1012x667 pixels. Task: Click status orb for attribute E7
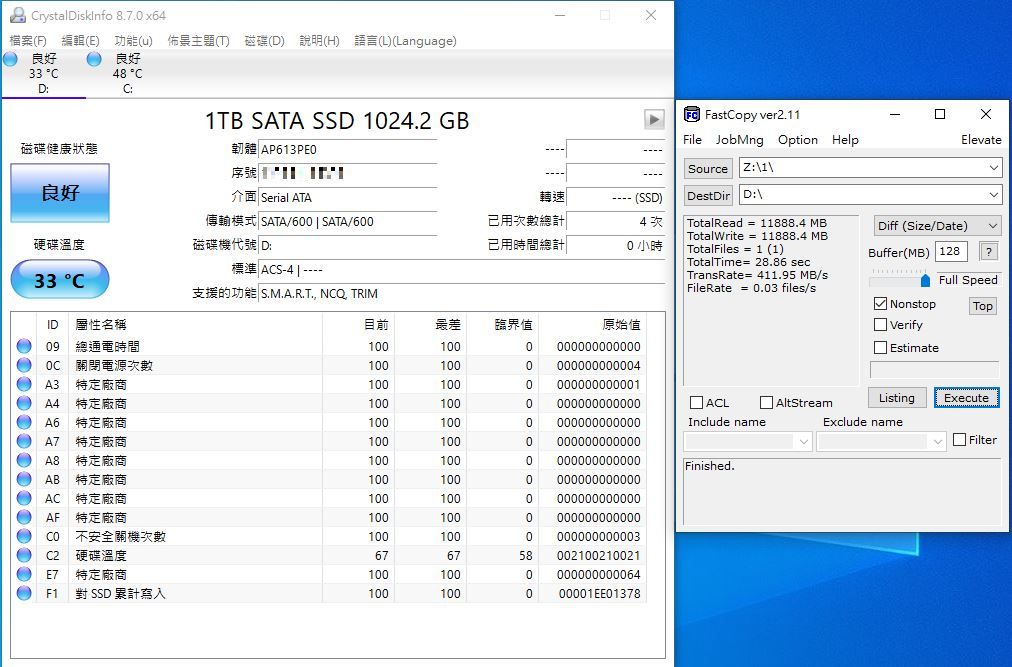click(x=24, y=574)
